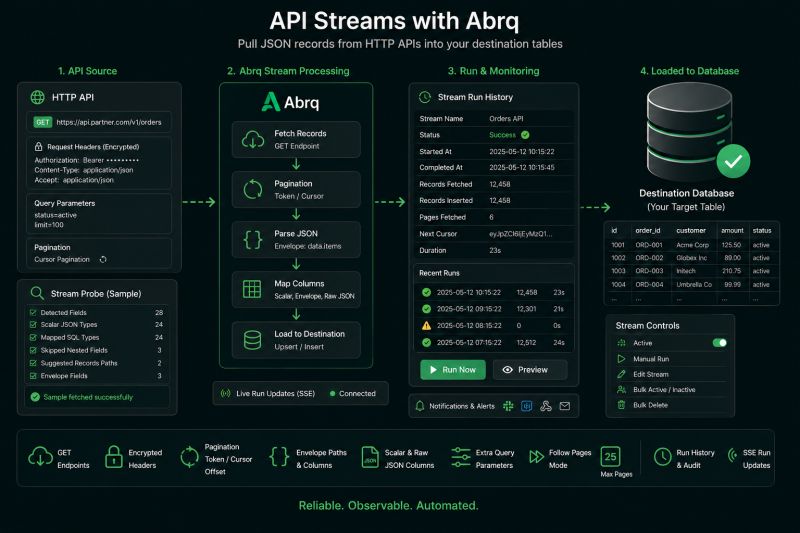Screen dimensions: 800x533
Task: Click the lock icon beside Request Headers
Action: (38, 146)
